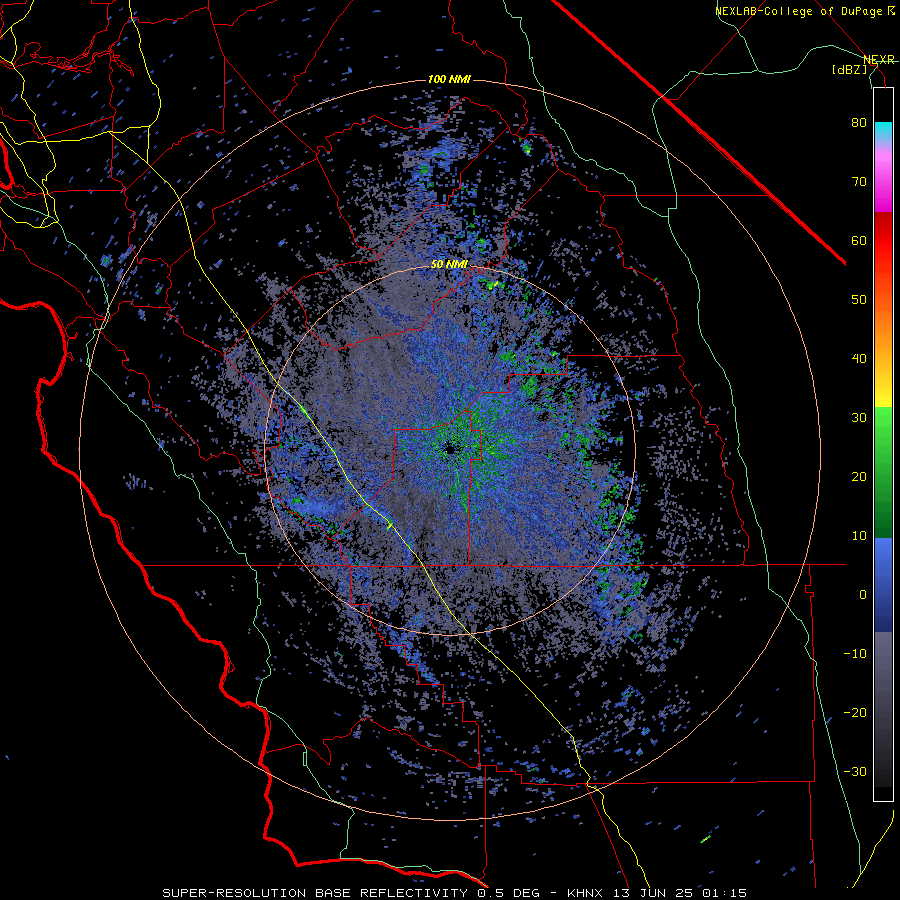Image resolution: width=900 pixels, height=900 pixels.
Task: Click the radar site center point
Action: [x=449, y=449]
